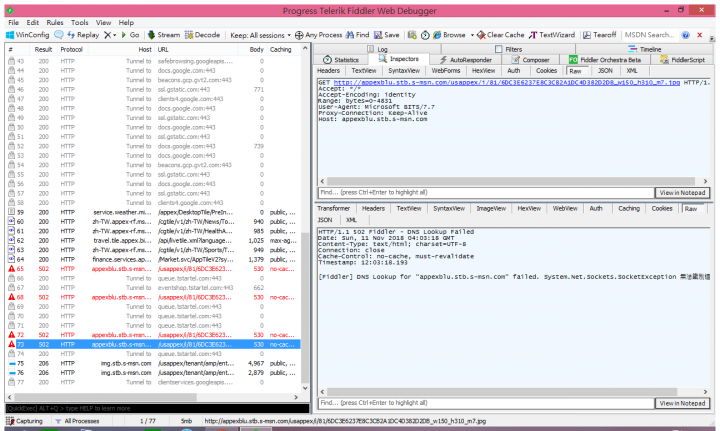
Task: Open the Edit menu
Action: 33,22
